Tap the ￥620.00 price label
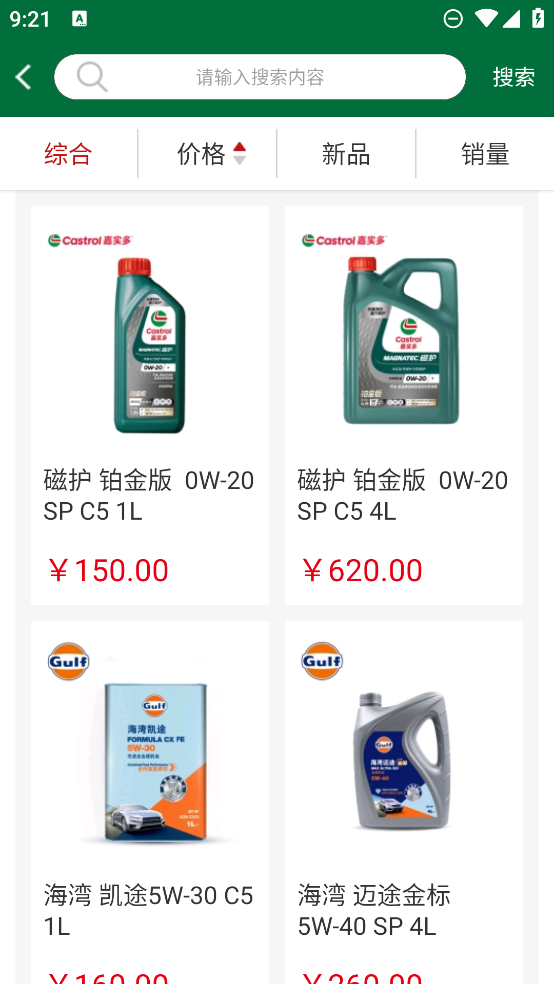Image resolution: width=554 pixels, height=984 pixels. coord(361,570)
